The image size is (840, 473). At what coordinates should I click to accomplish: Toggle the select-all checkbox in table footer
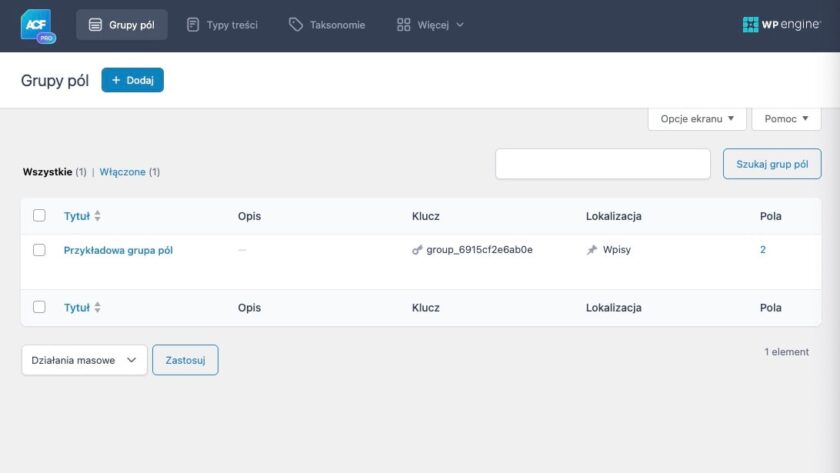pyautogui.click(x=39, y=307)
